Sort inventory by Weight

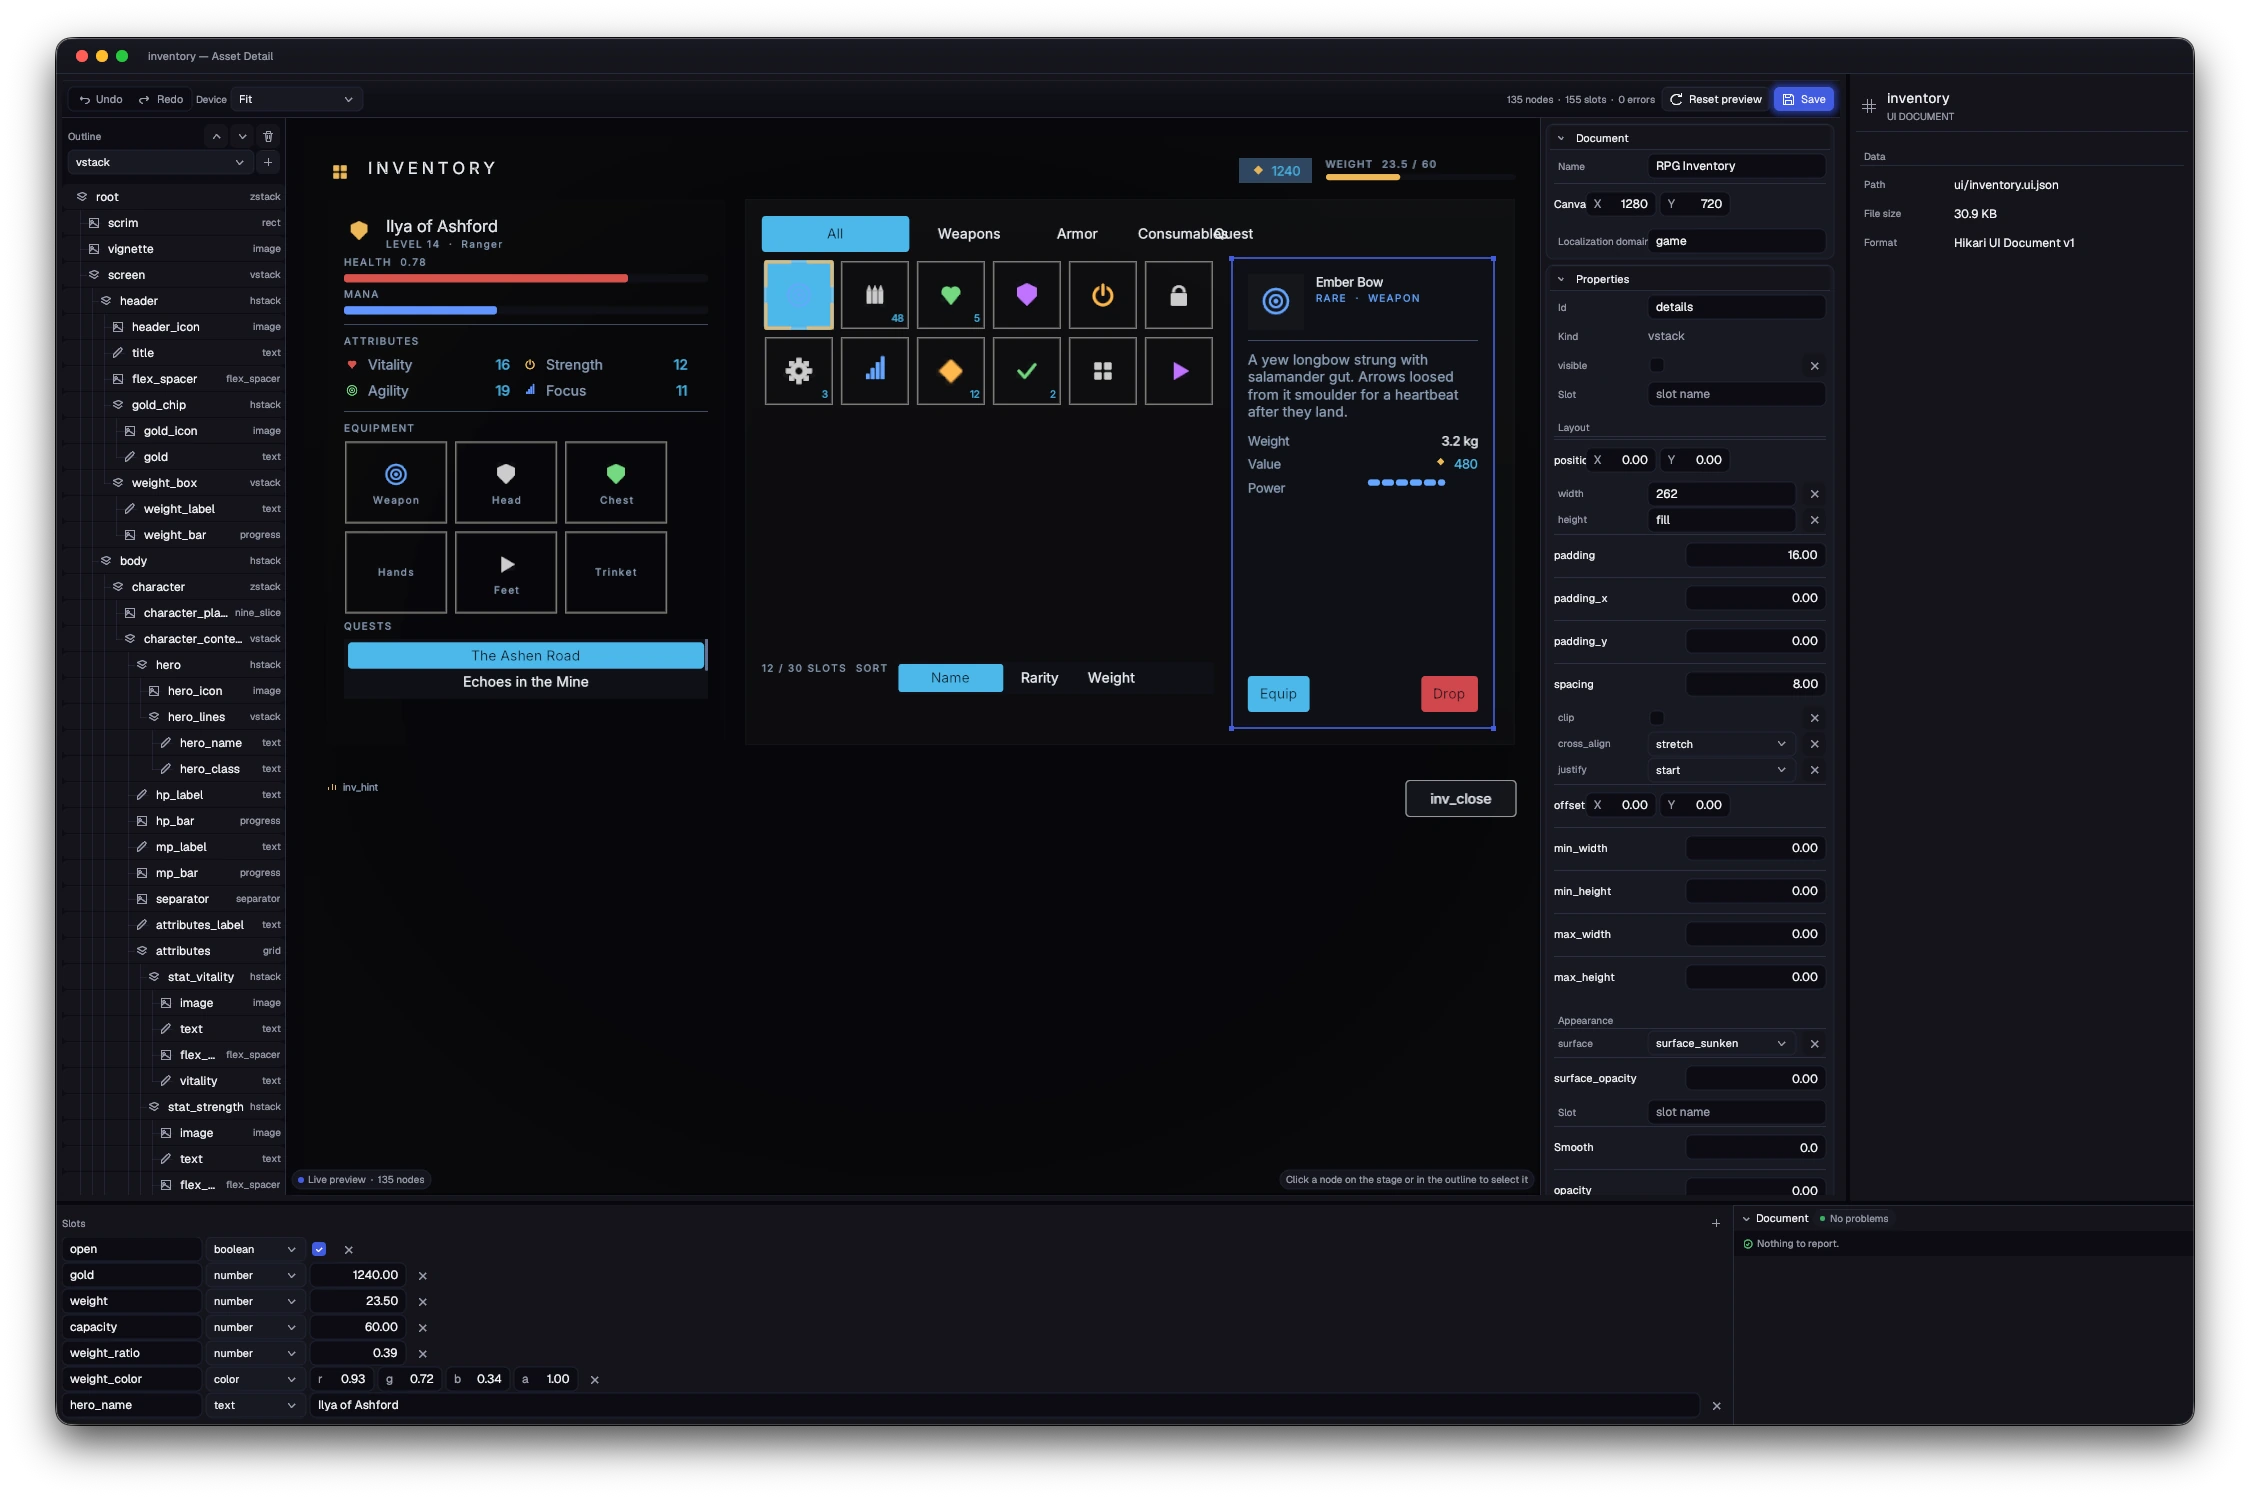tap(1111, 678)
